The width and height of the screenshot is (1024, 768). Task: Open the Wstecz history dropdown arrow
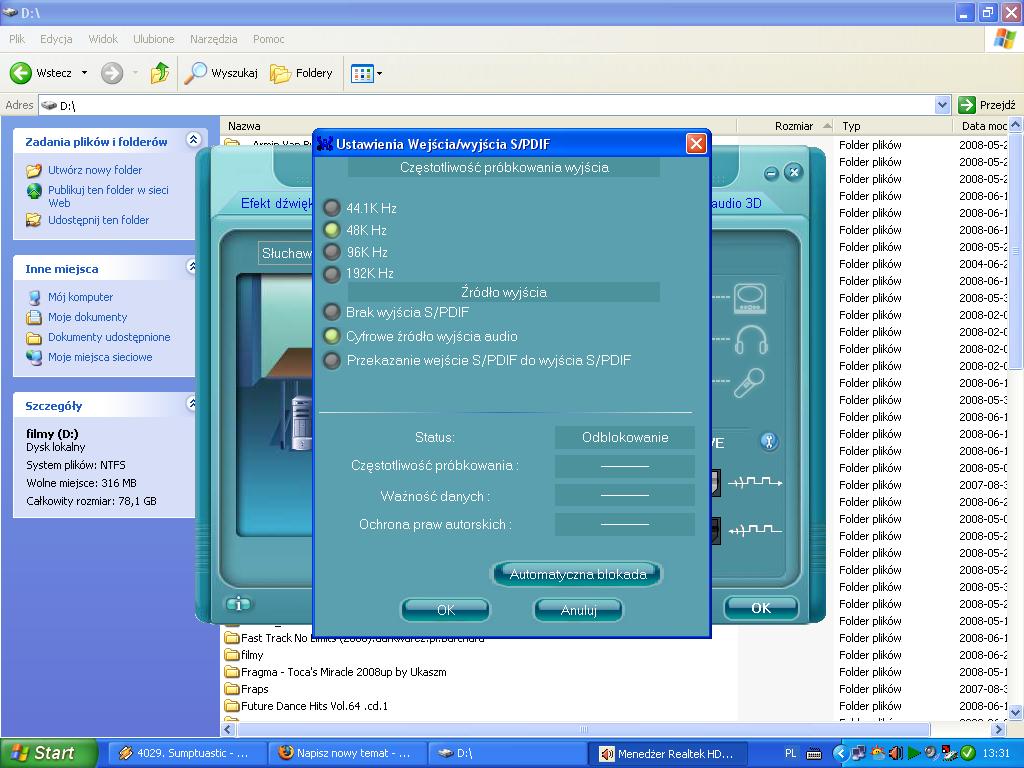84,73
